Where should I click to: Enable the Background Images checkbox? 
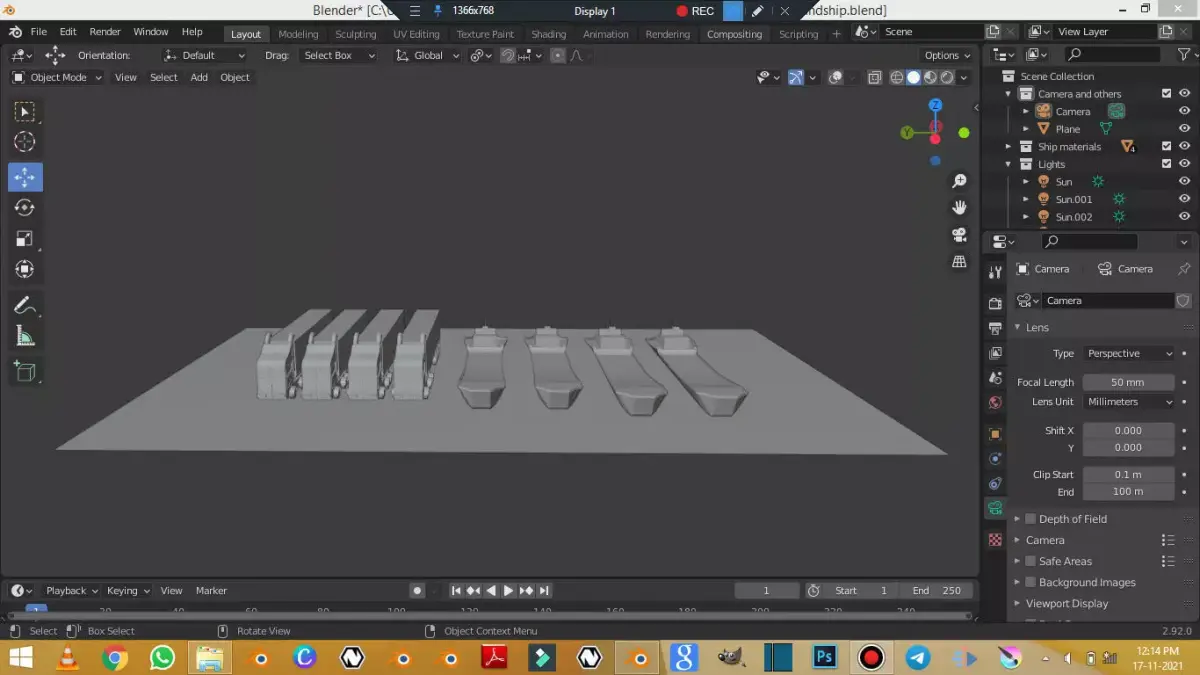pyautogui.click(x=1031, y=582)
